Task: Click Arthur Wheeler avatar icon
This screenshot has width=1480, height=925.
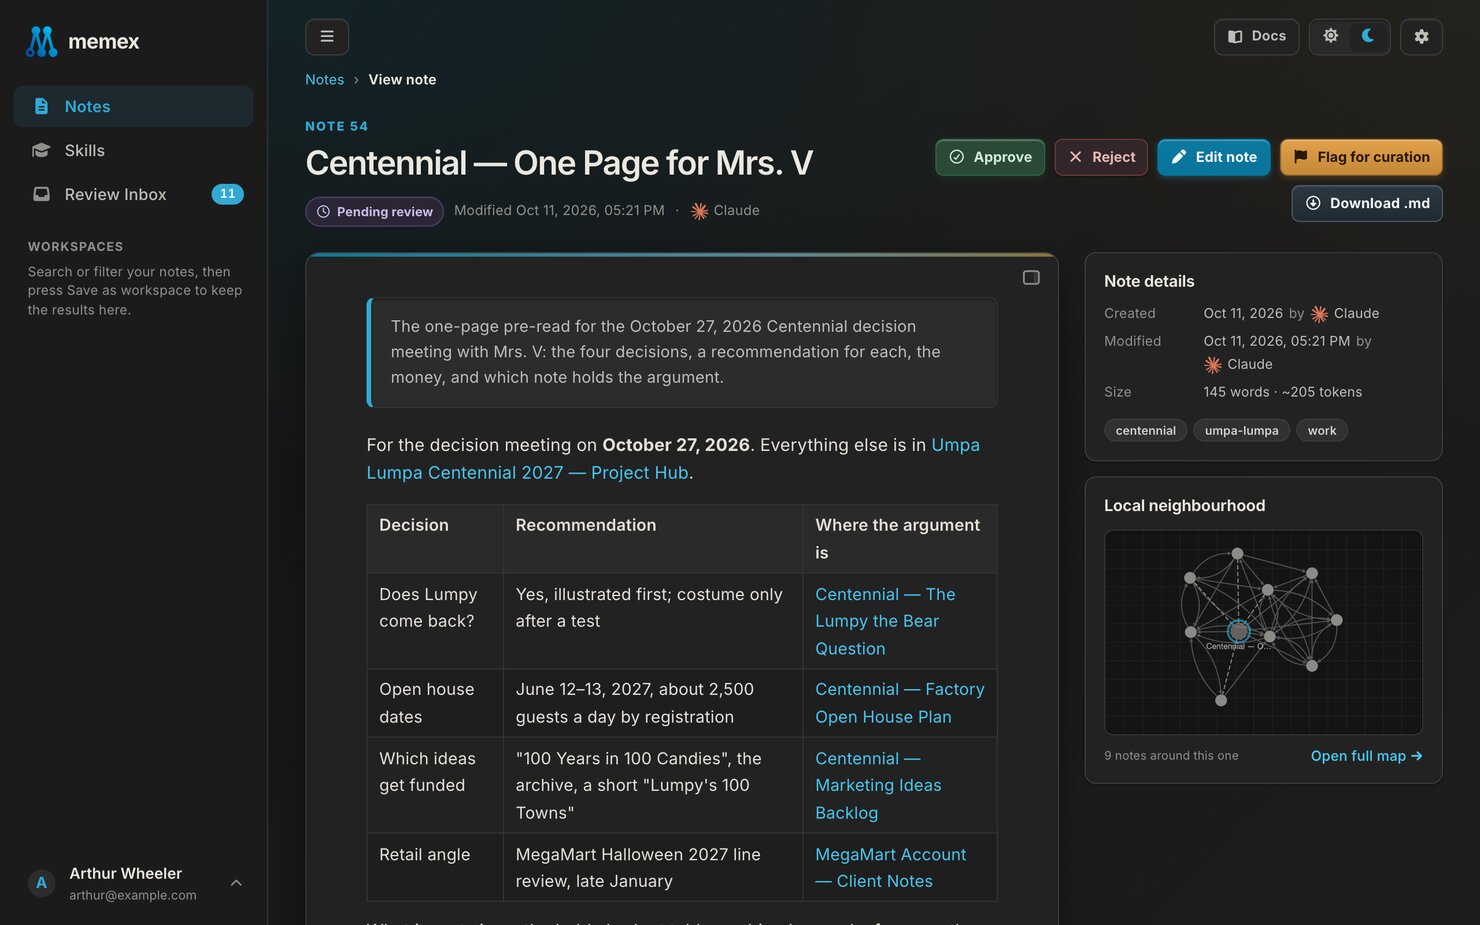Action: [41, 883]
